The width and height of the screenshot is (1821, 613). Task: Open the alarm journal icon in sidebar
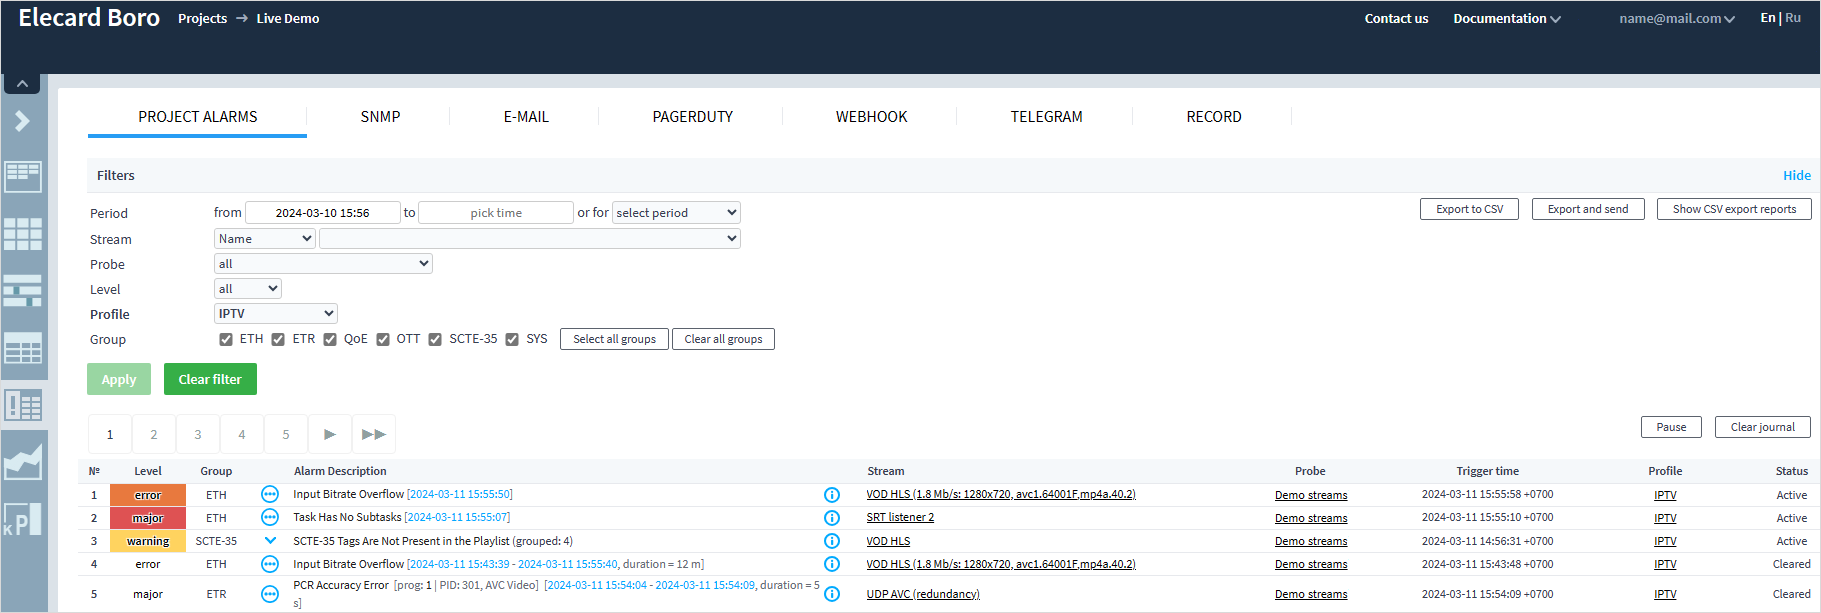point(23,405)
